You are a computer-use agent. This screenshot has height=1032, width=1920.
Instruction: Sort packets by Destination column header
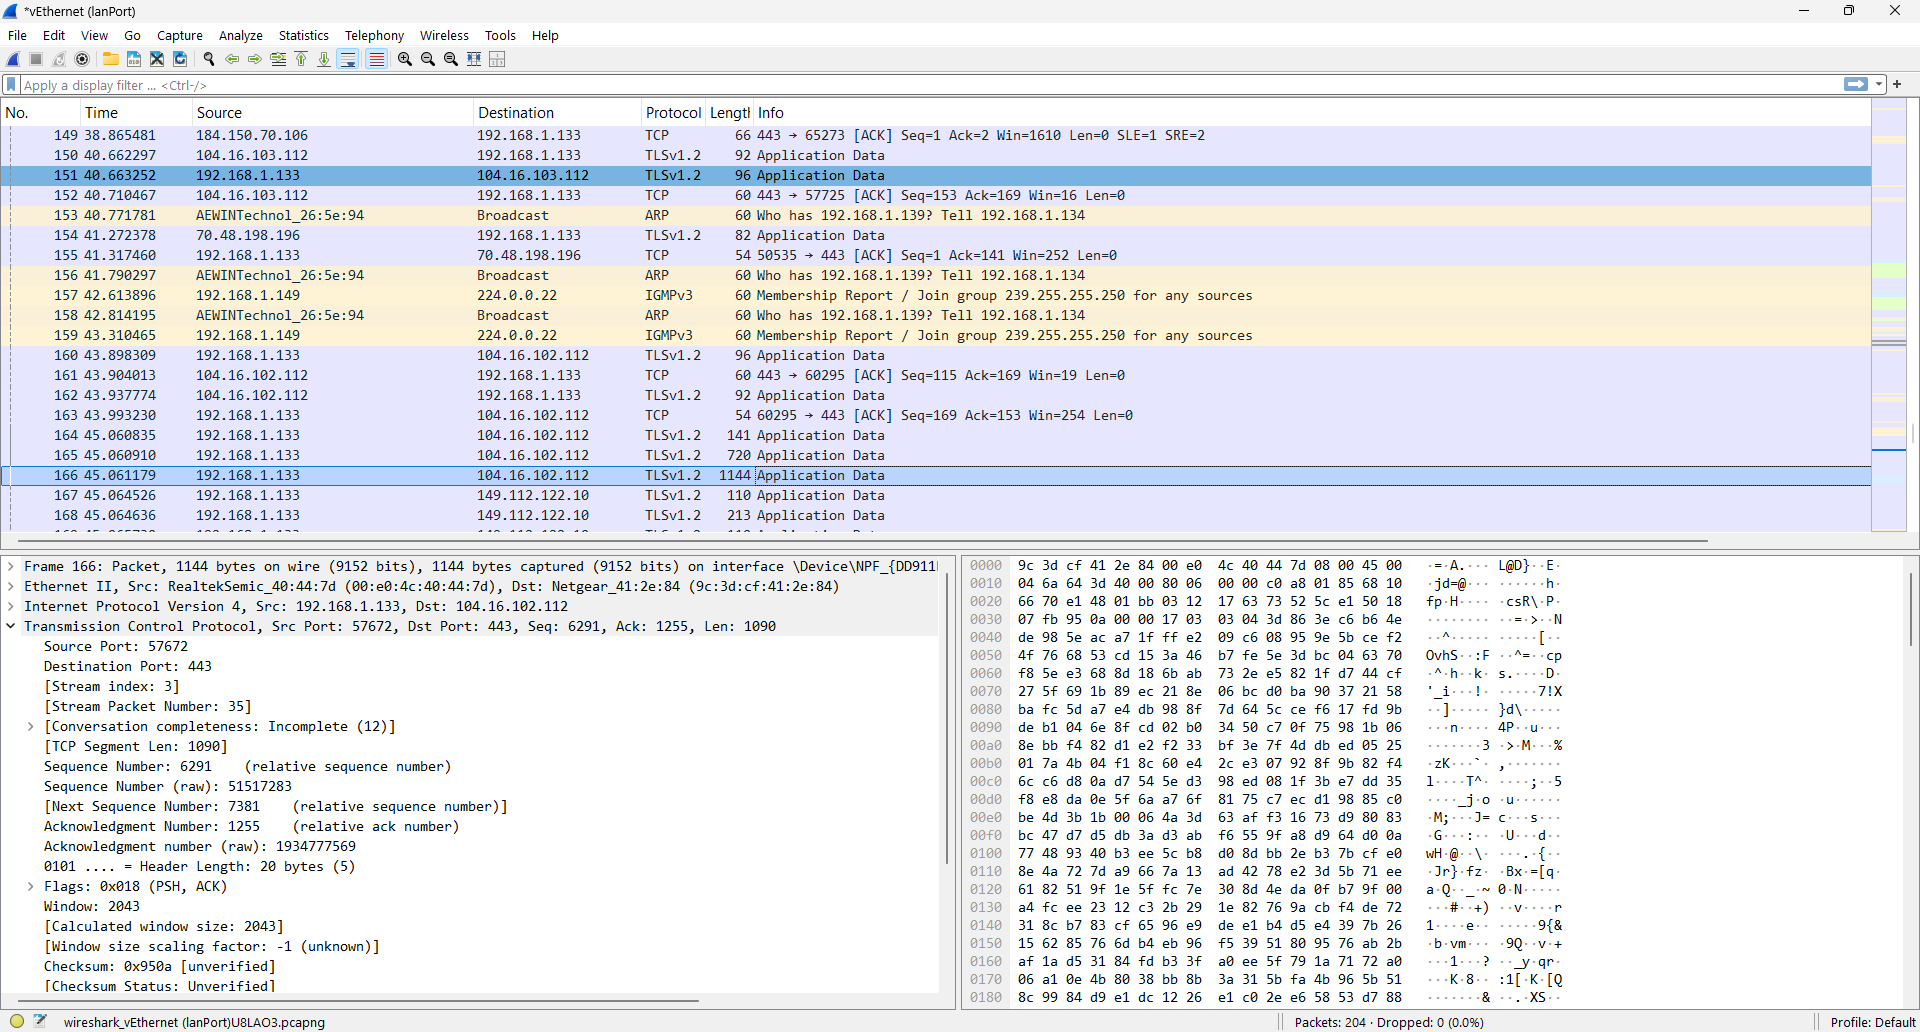557,113
